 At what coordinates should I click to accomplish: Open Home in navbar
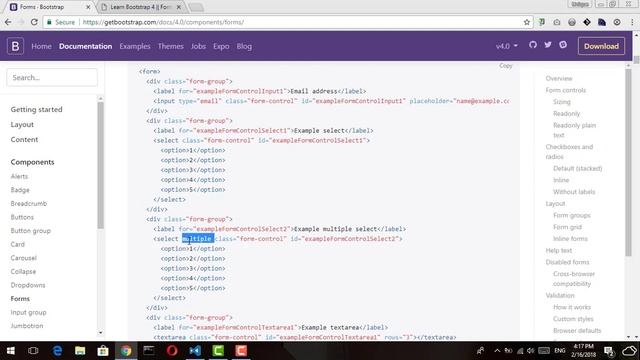(x=42, y=46)
